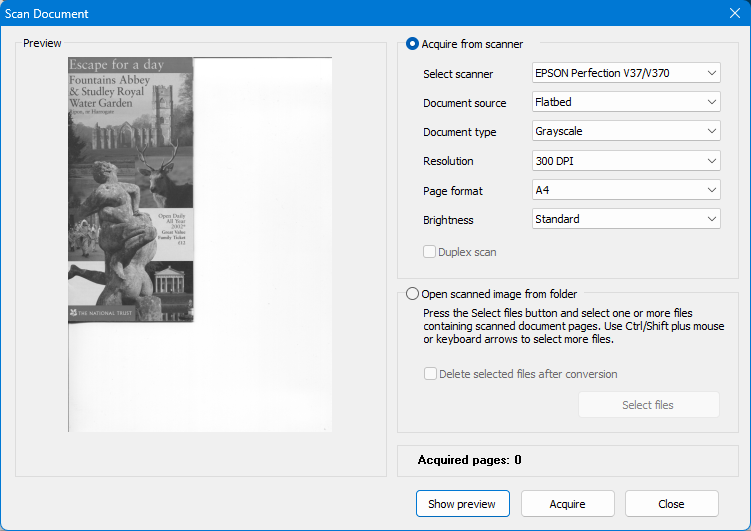Click the Show preview button
Viewport: 751px width, 531px height.
pyautogui.click(x=462, y=504)
